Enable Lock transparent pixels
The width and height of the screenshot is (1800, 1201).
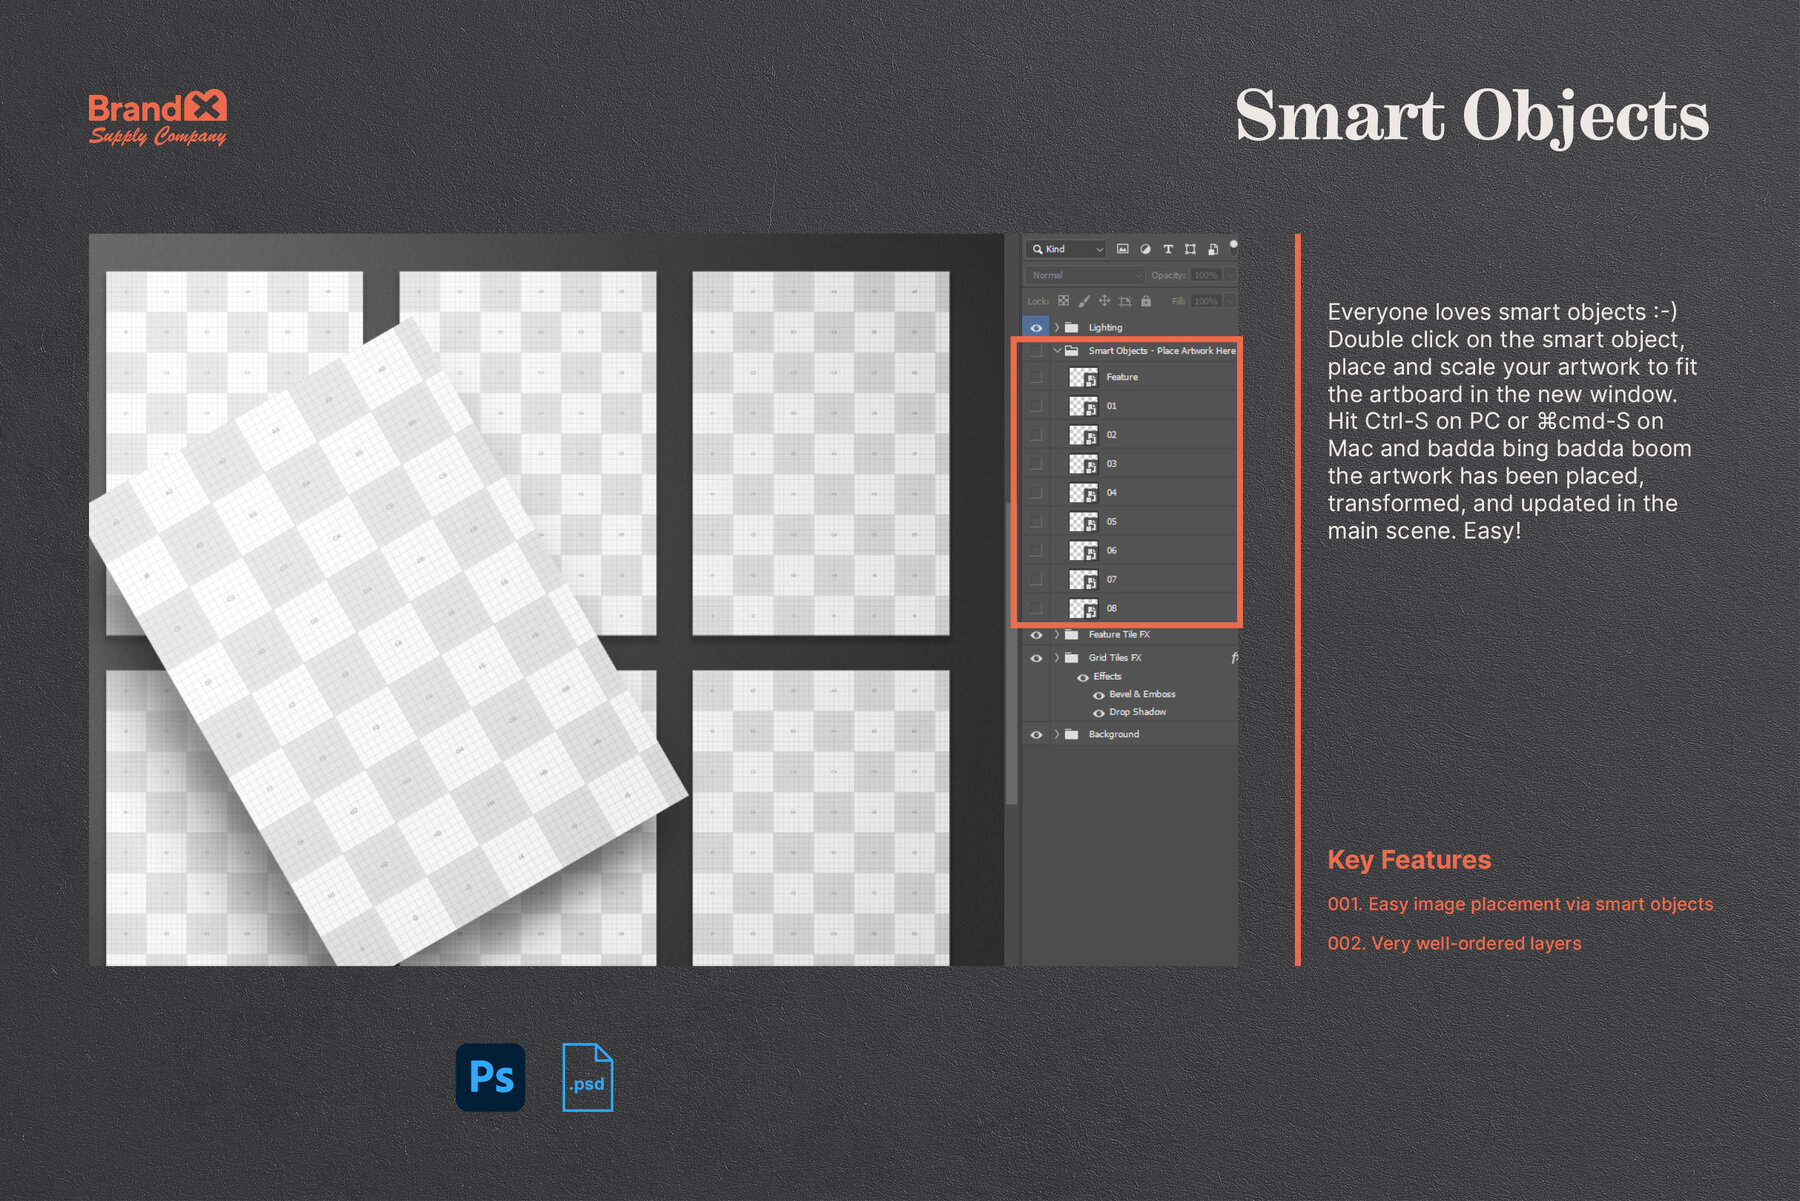1064,301
